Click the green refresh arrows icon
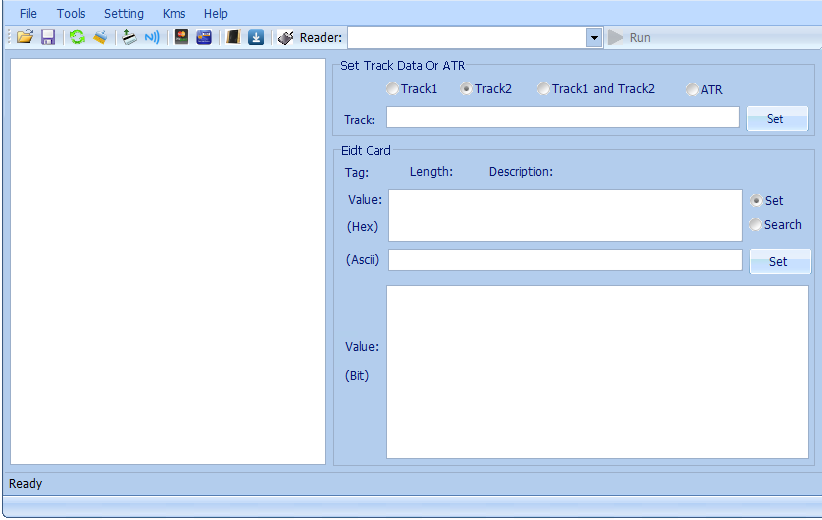Image resolution: width=822 pixels, height=520 pixels. coord(77,37)
